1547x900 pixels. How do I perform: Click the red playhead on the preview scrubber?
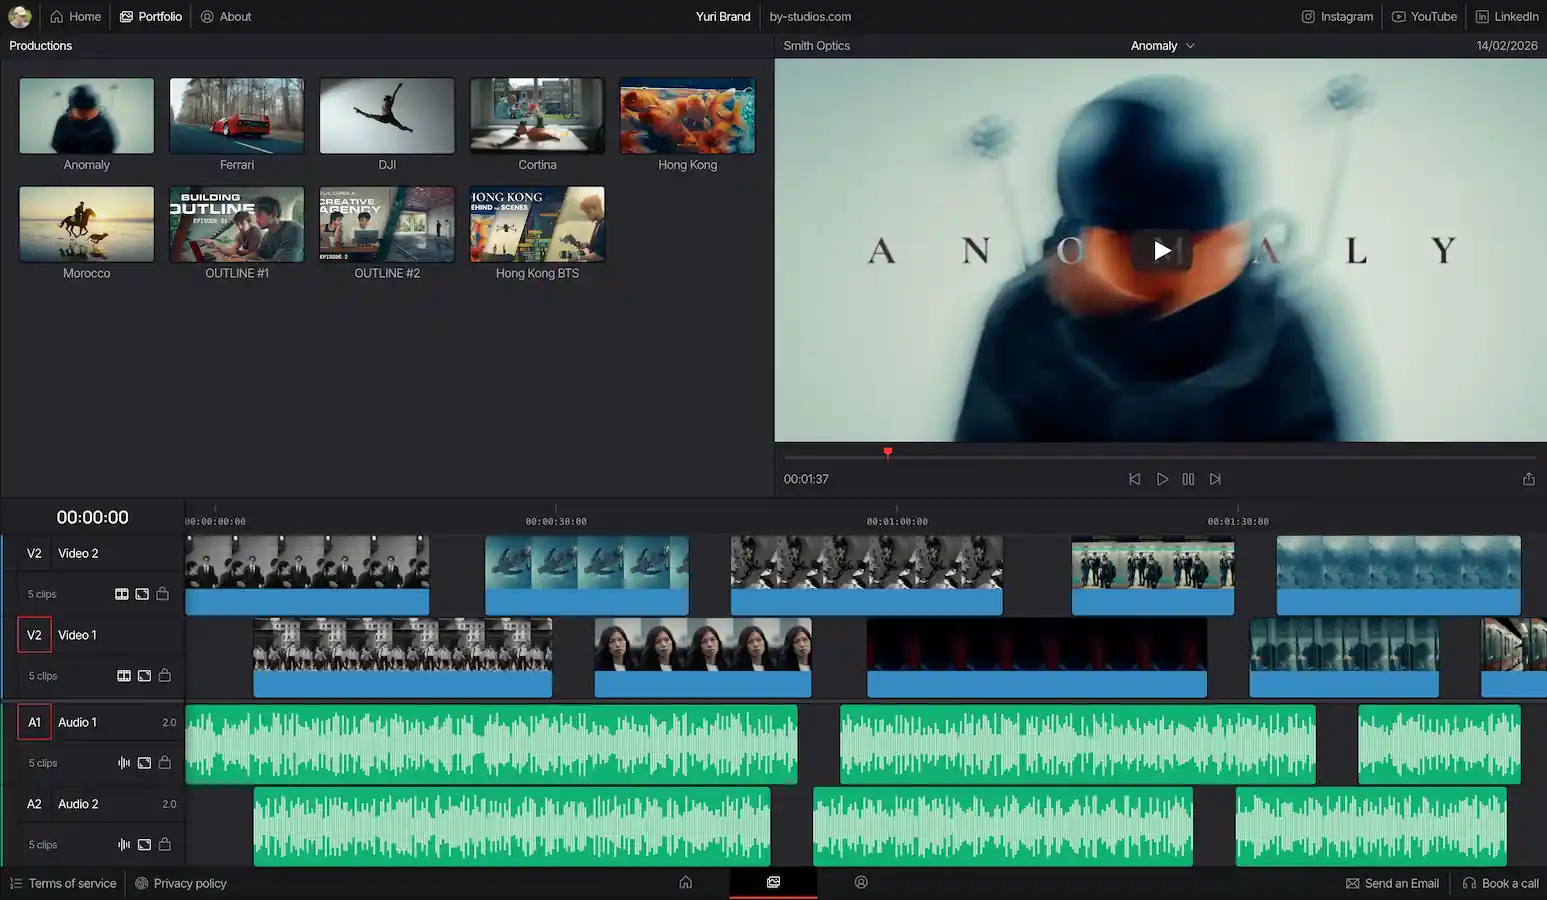pyautogui.click(x=887, y=453)
